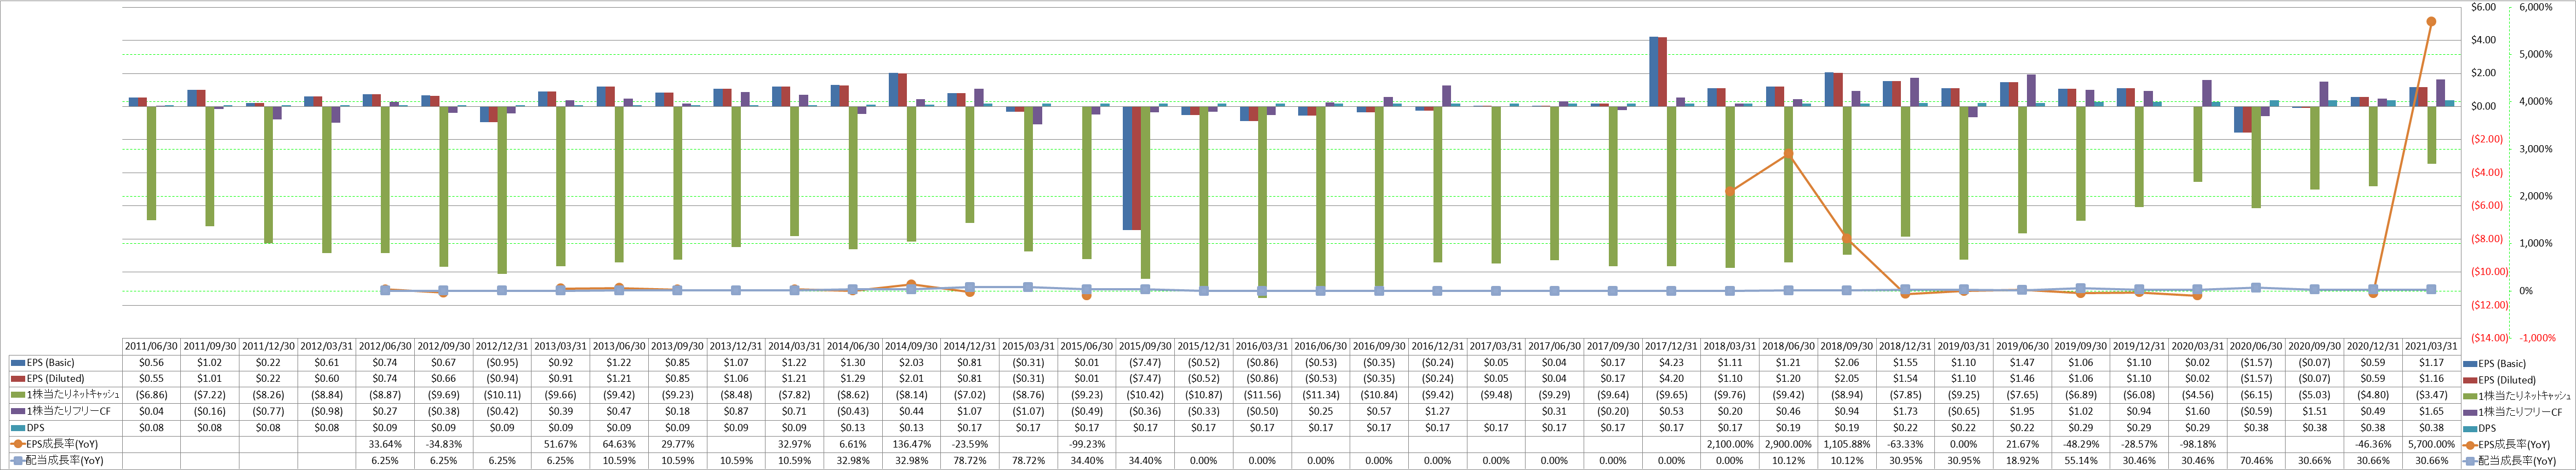Click the 2020/06/30 date column header
Screen dimensions: 2576x470
(2256, 346)
